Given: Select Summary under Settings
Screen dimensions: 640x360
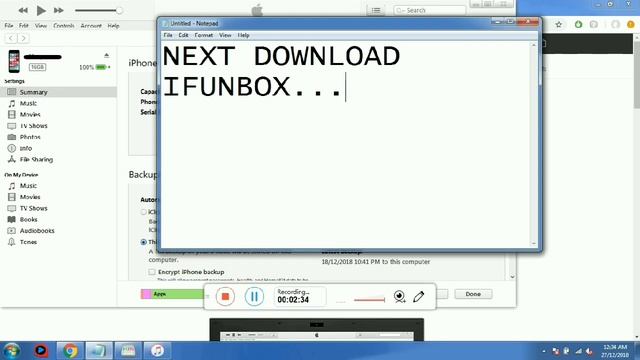Looking at the screenshot, I should [x=58, y=92].
